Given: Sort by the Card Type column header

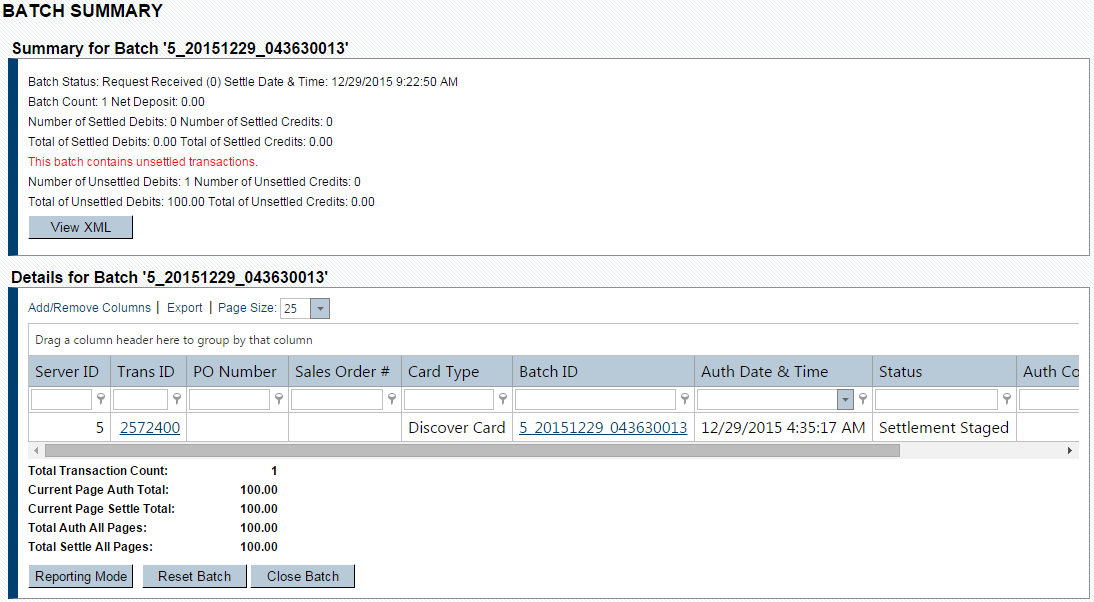Looking at the screenshot, I should coord(444,372).
